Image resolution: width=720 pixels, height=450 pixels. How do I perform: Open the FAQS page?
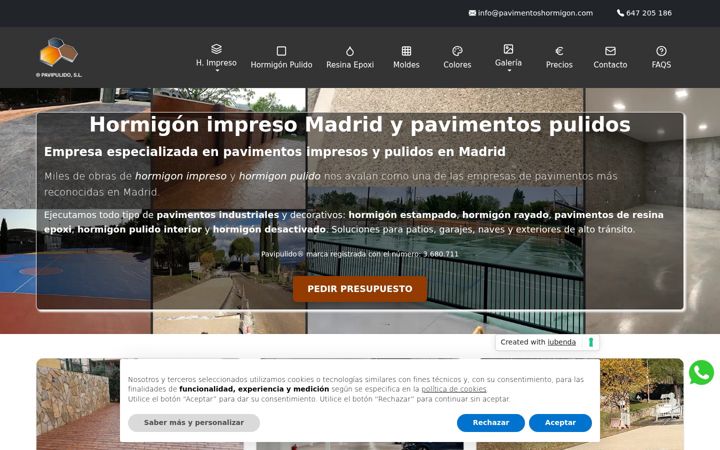coord(661,65)
